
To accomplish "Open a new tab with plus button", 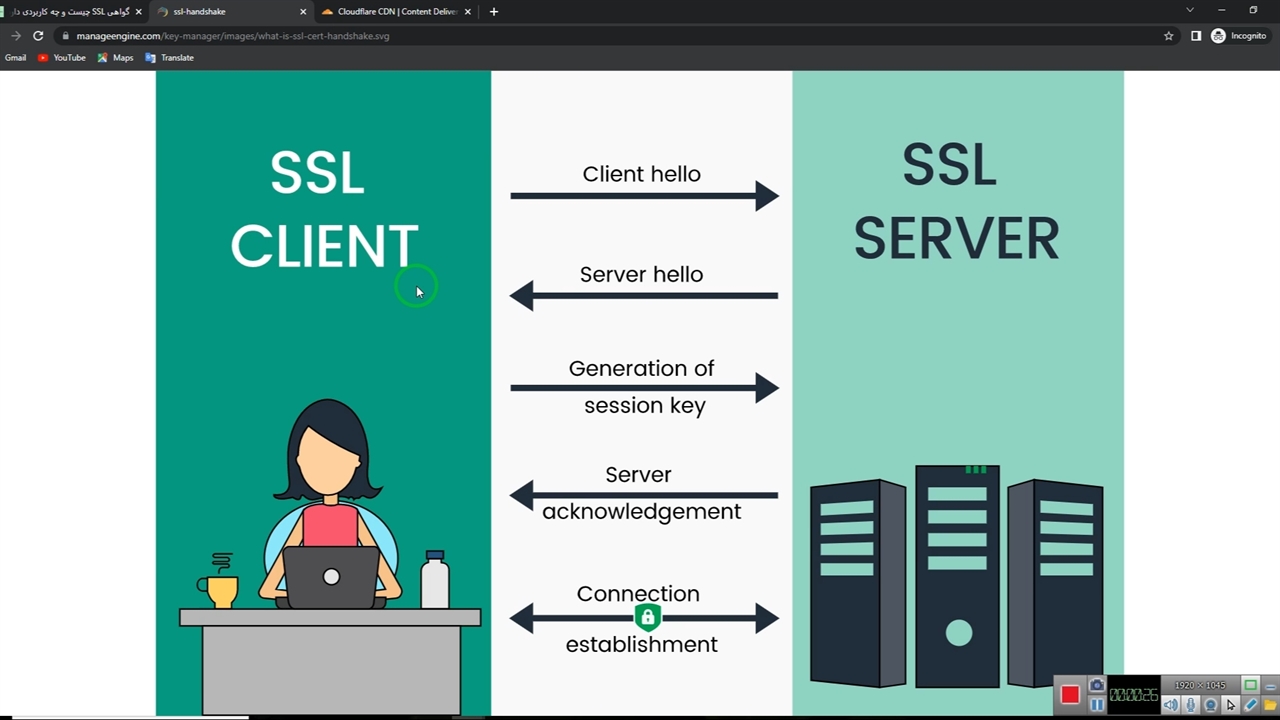I will [x=493, y=12].
